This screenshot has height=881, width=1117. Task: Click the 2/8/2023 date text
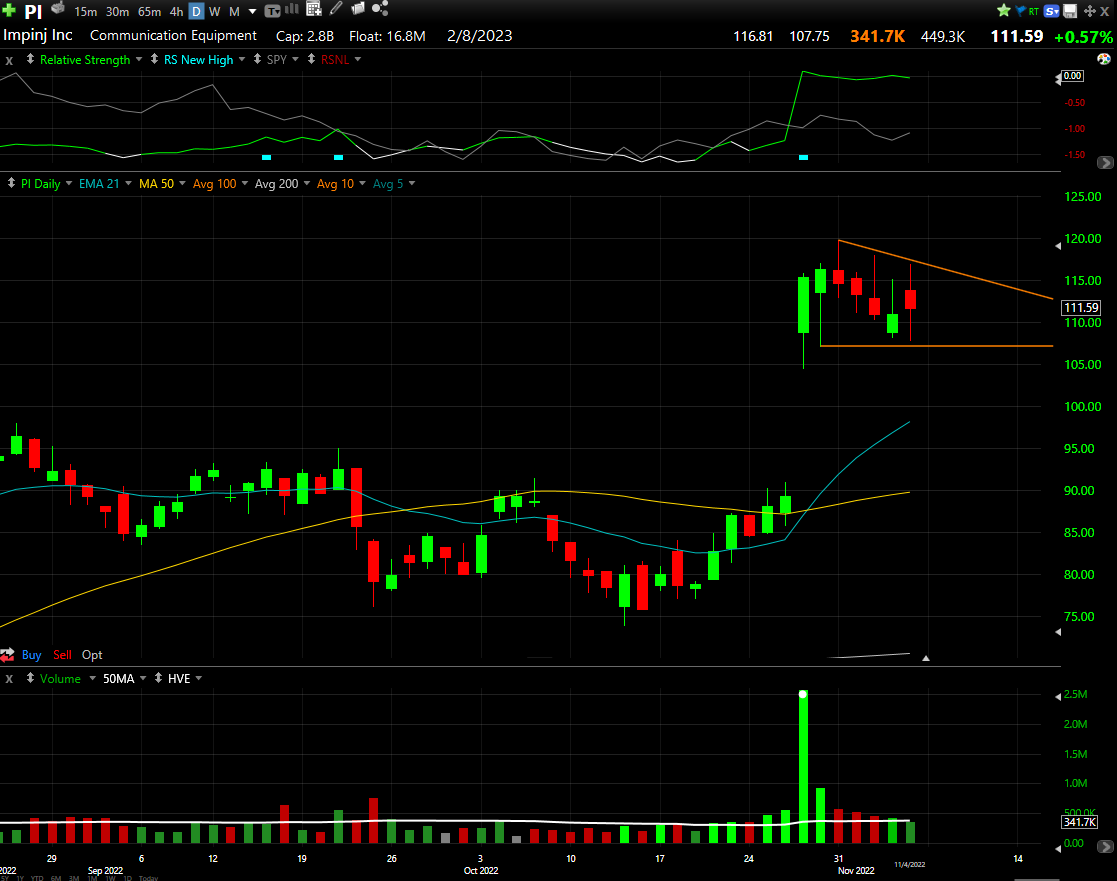point(479,36)
